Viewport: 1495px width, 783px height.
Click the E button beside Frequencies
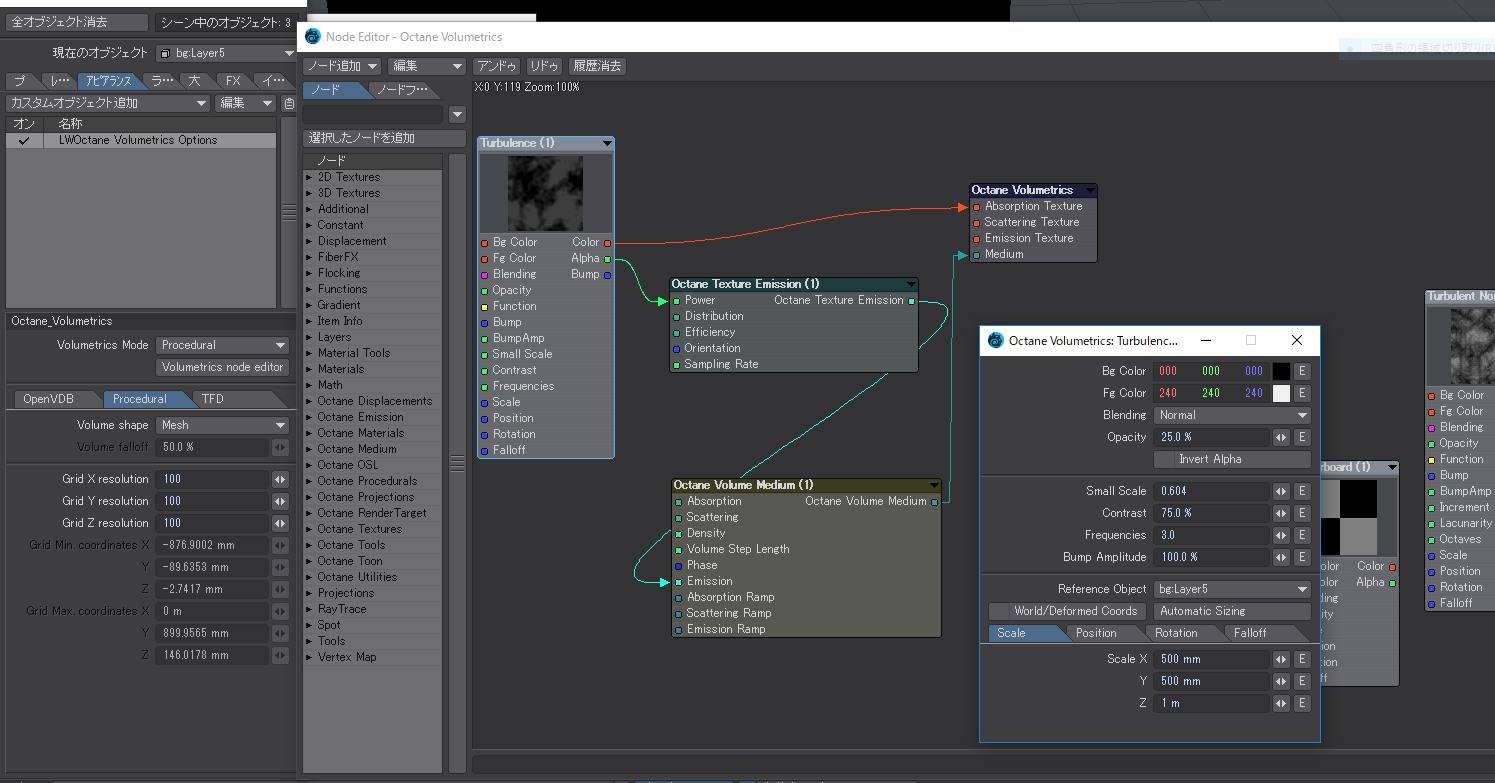point(1302,535)
